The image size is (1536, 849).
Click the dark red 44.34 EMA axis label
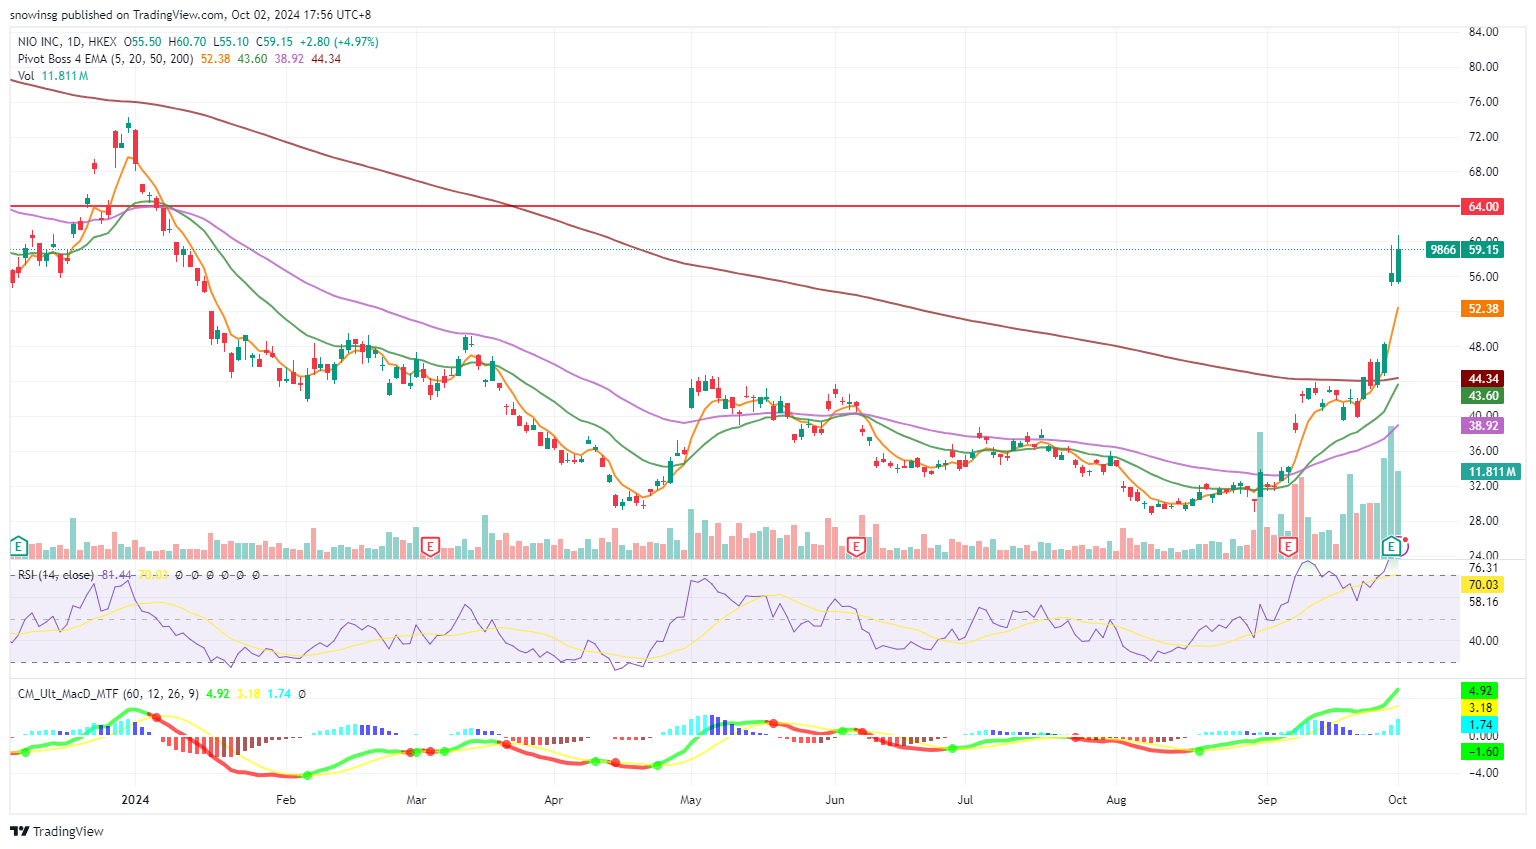click(1483, 379)
